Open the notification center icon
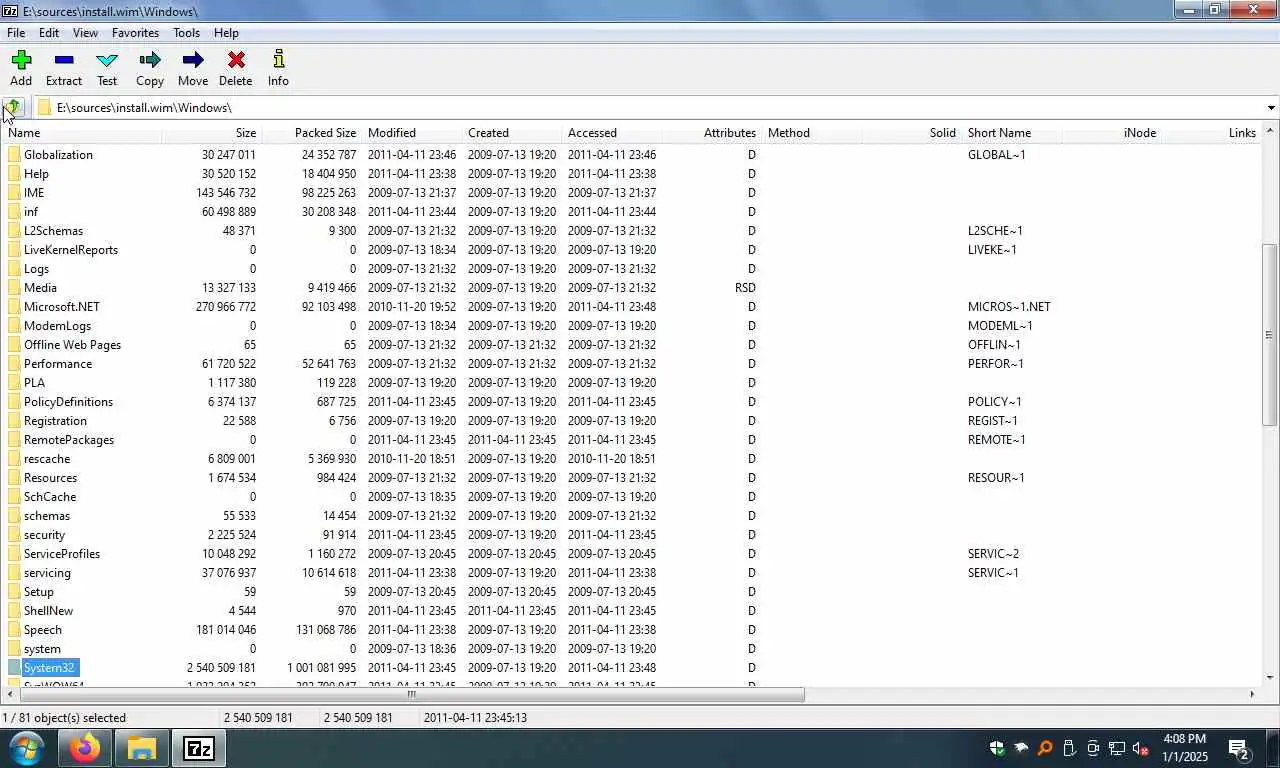 (1238, 748)
